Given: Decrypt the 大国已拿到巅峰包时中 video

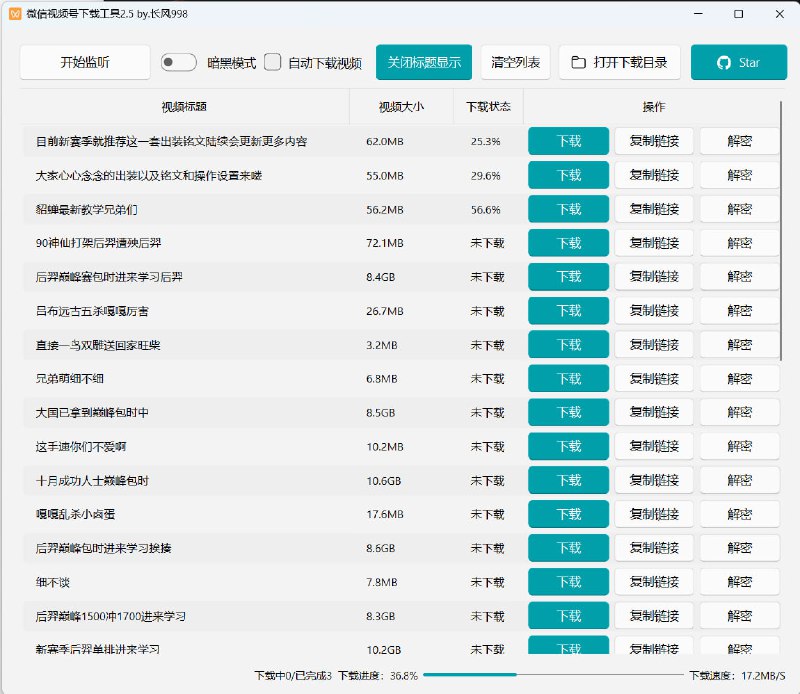Looking at the screenshot, I should 741,412.
